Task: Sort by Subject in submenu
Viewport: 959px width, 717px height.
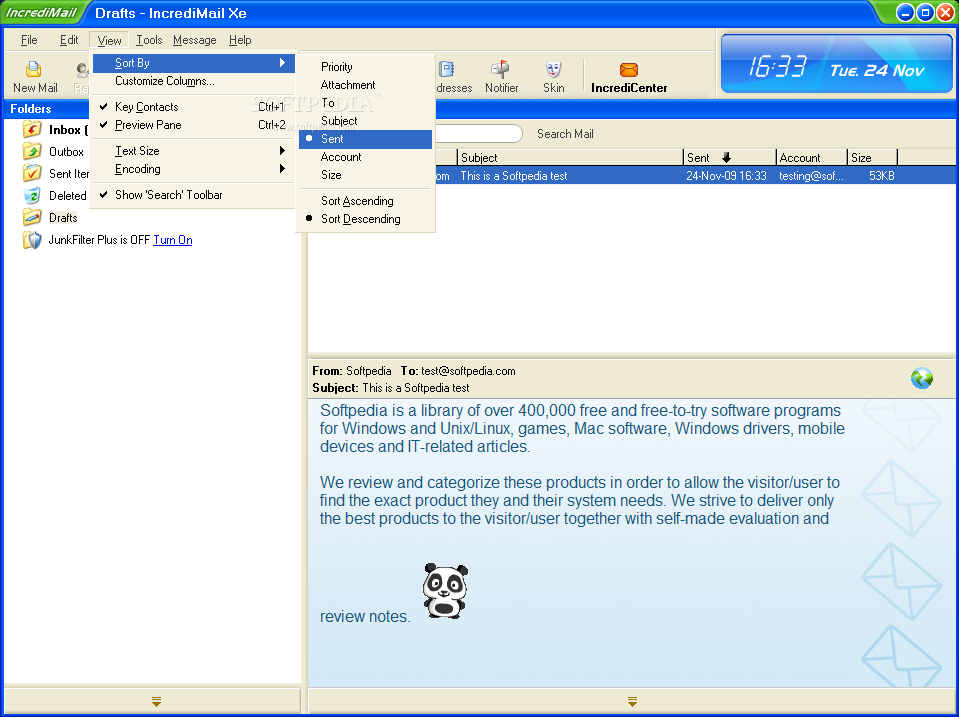Action: click(x=365, y=121)
